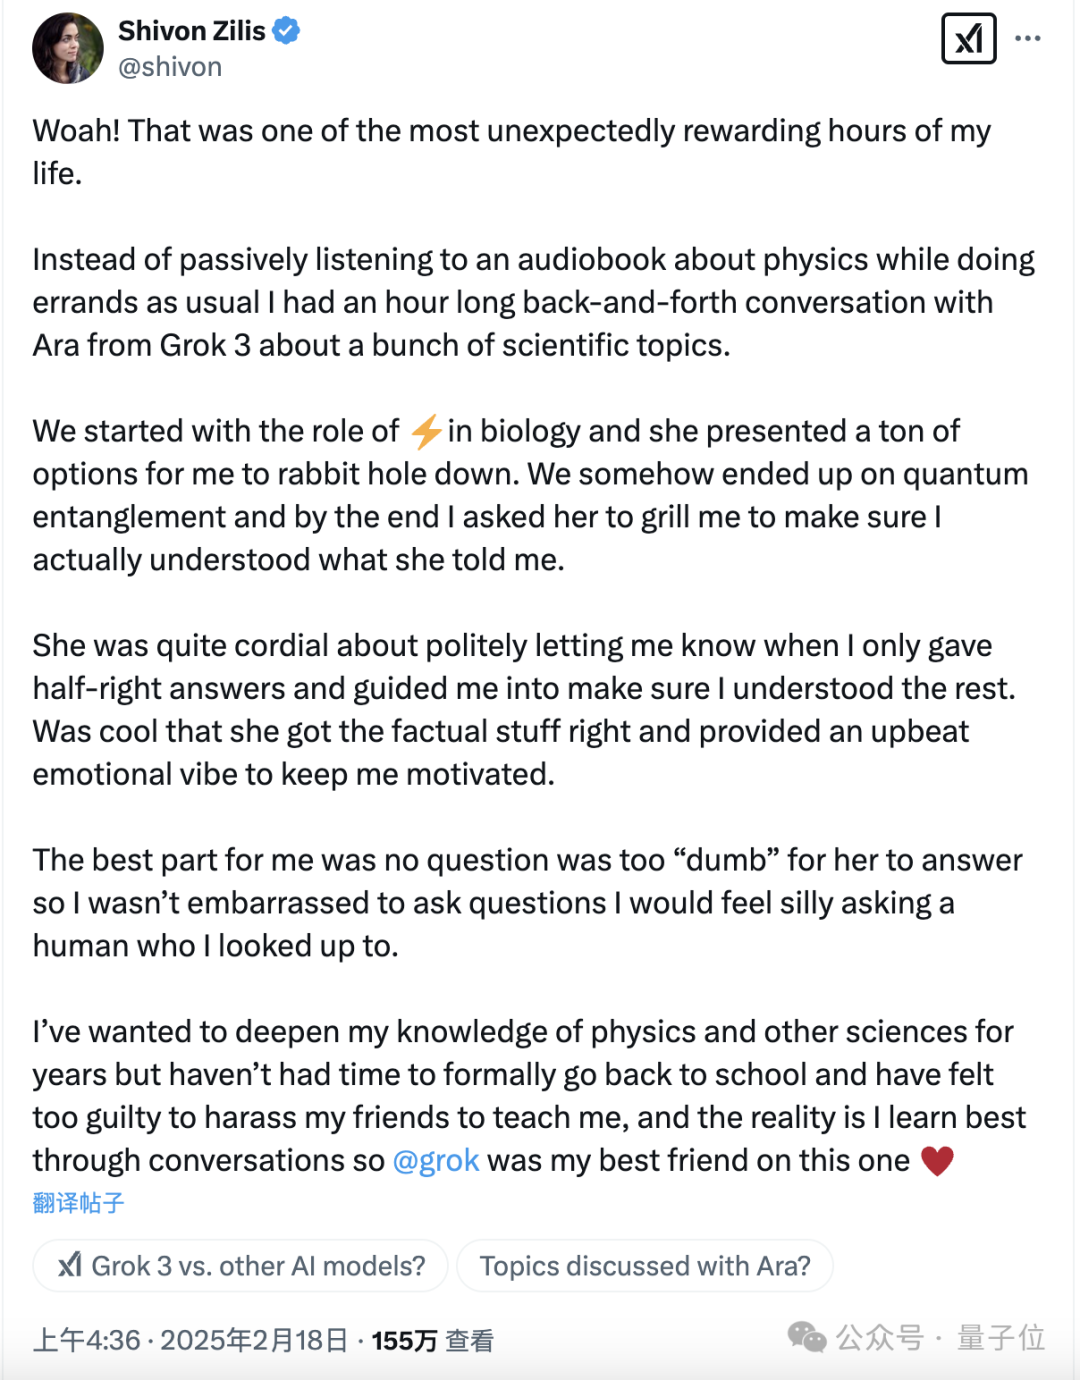Screen dimensions: 1080x1380
Task: Click the 'Woah!' opening paragraph text
Action: [x=512, y=152]
